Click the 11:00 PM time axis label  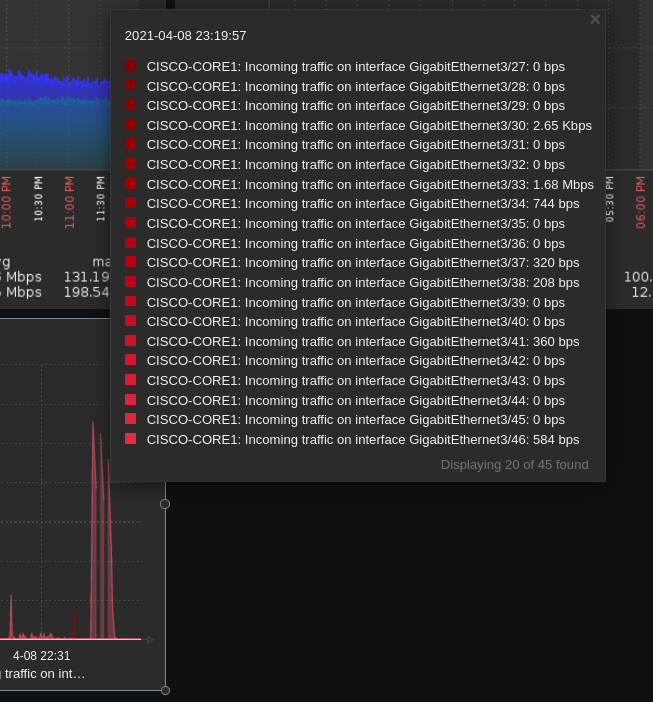[x=70, y=202]
